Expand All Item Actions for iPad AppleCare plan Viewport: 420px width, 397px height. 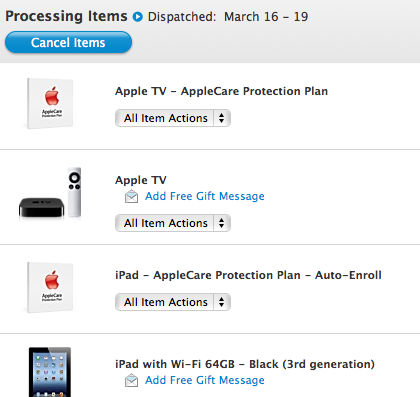click(173, 302)
